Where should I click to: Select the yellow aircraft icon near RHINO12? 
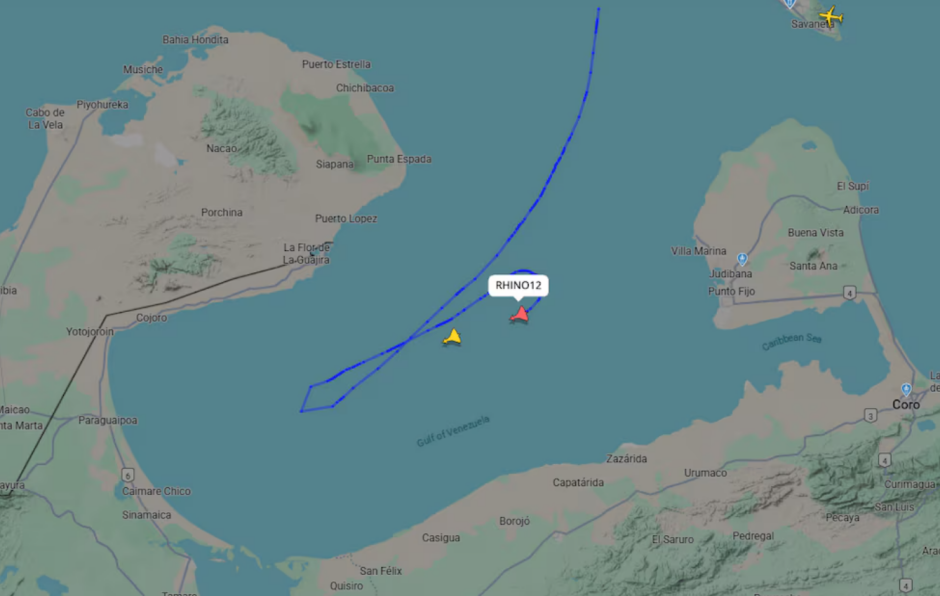453,338
